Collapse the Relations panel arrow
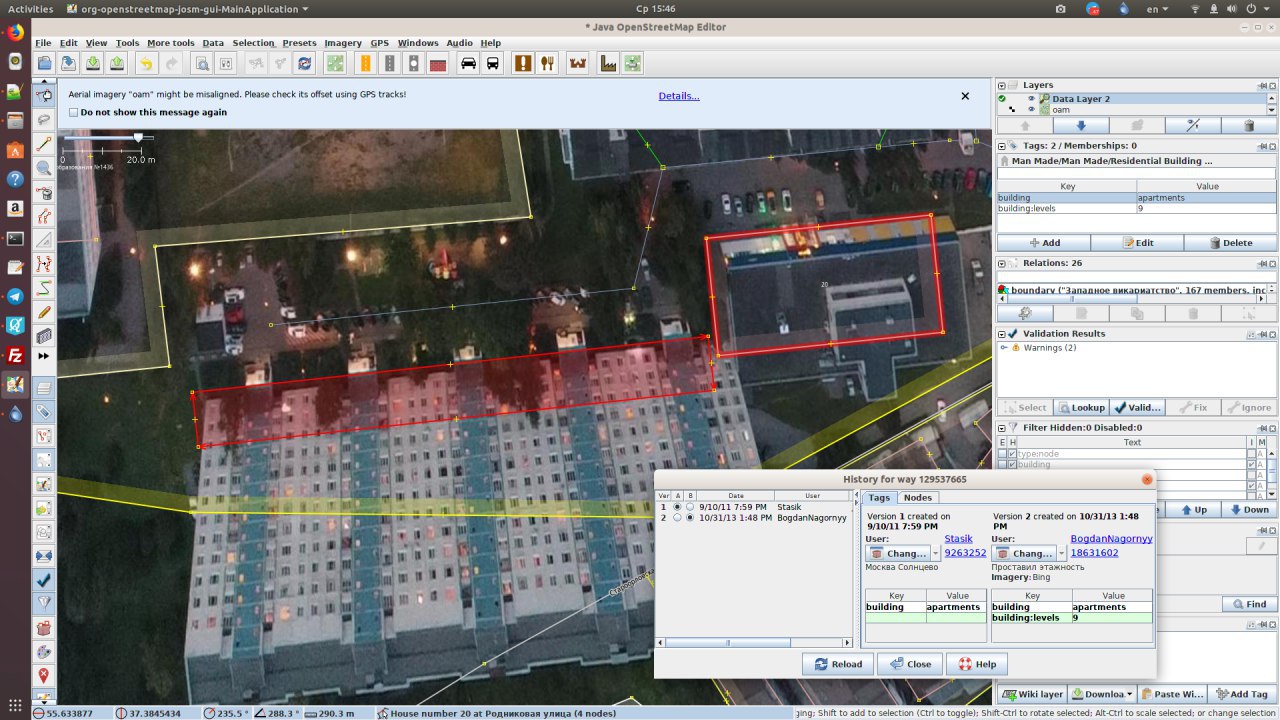Image resolution: width=1280 pixels, height=720 pixels. [x=1002, y=264]
